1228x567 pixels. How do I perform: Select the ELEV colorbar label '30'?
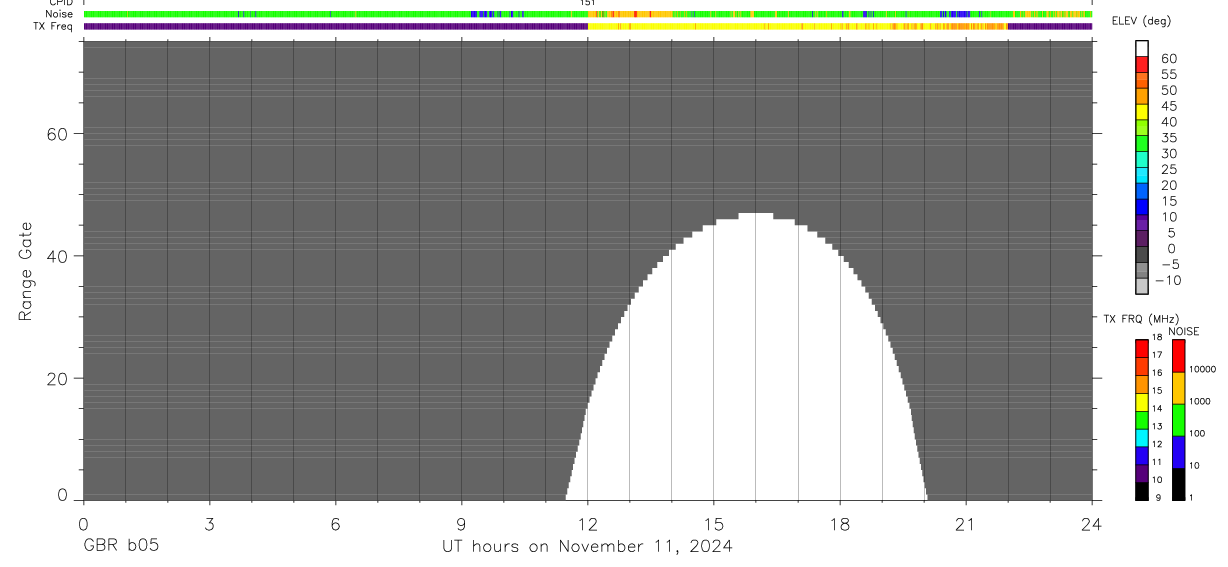pyautogui.click(x=1168, y=153)
